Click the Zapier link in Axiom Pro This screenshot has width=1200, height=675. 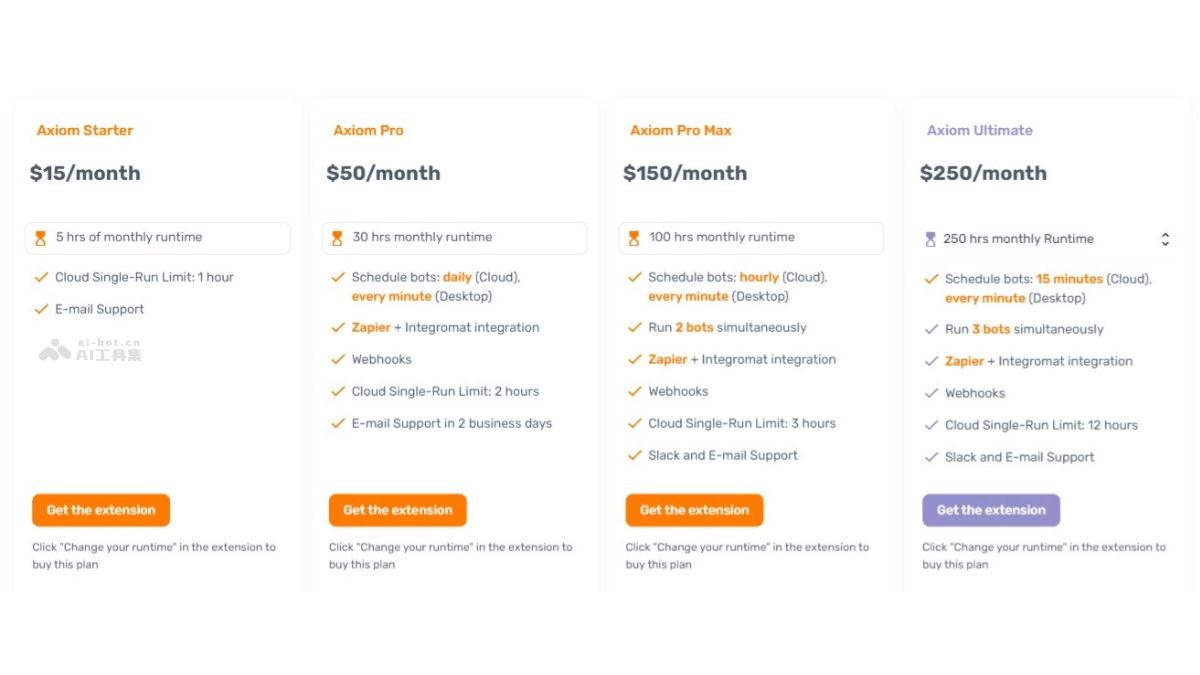click(x=371, y=327)
